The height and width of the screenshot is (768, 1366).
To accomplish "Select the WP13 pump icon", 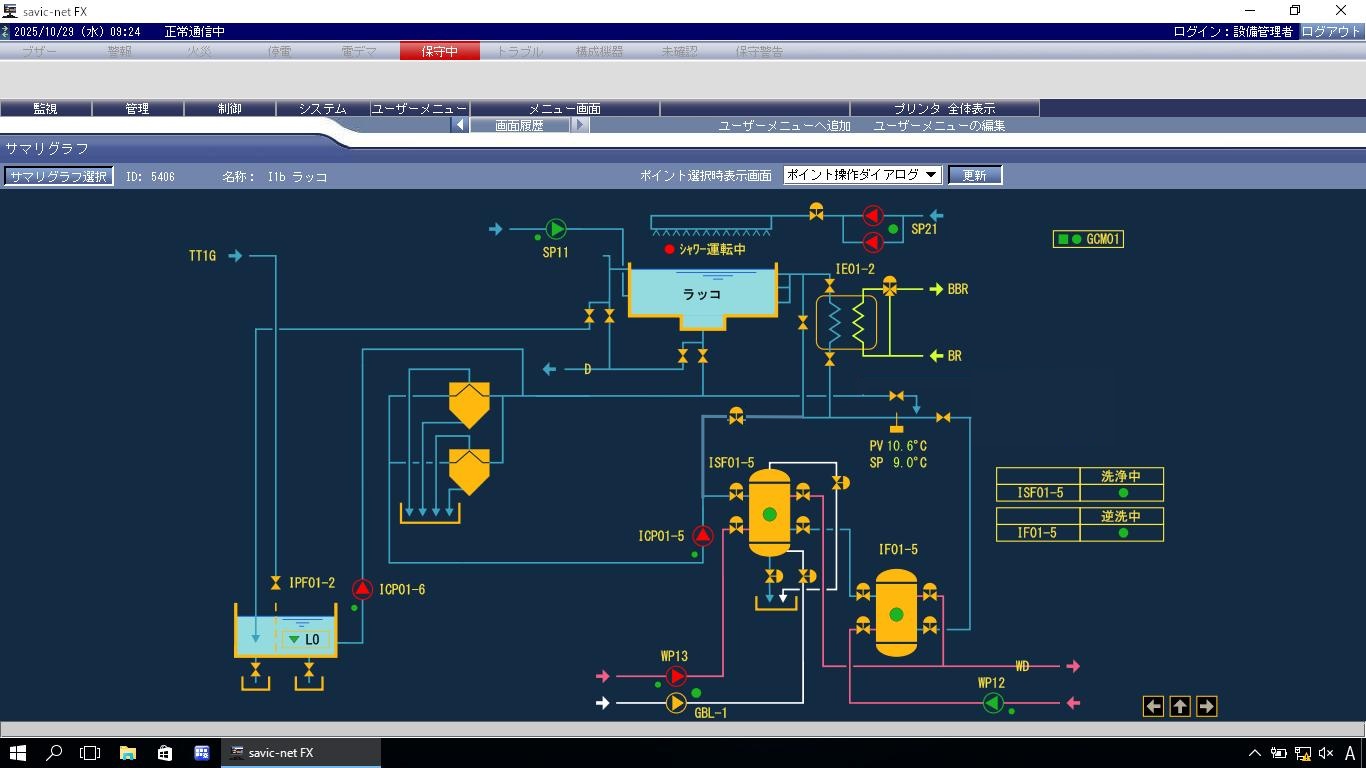I will pos(676,677).
